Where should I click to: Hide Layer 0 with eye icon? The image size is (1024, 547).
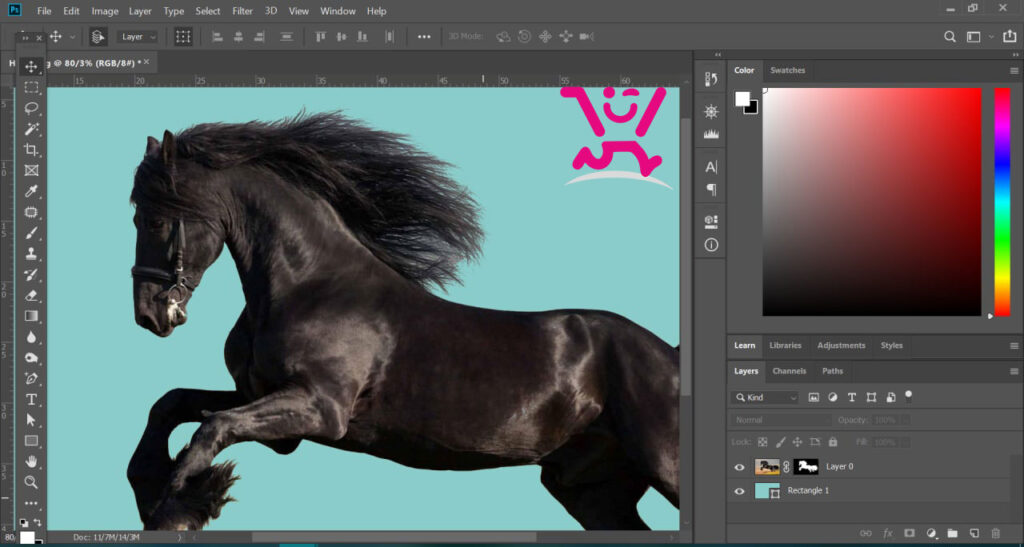739,467
